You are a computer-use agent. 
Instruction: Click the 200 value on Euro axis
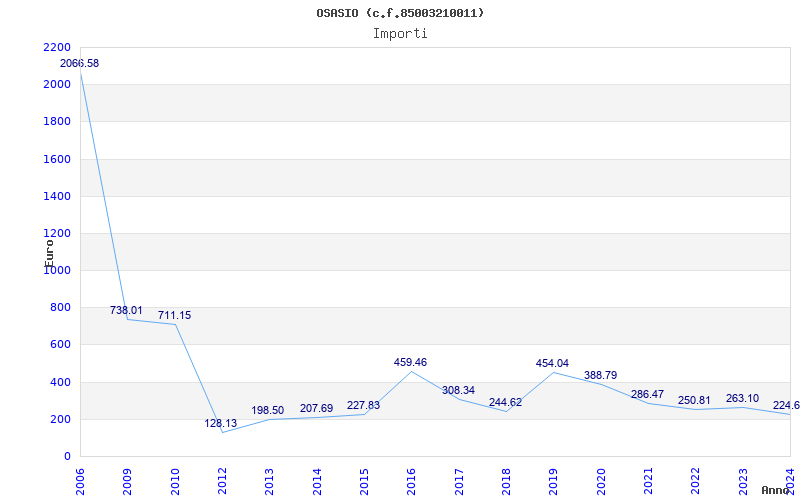pyautogui.click(x=60, y=419)
